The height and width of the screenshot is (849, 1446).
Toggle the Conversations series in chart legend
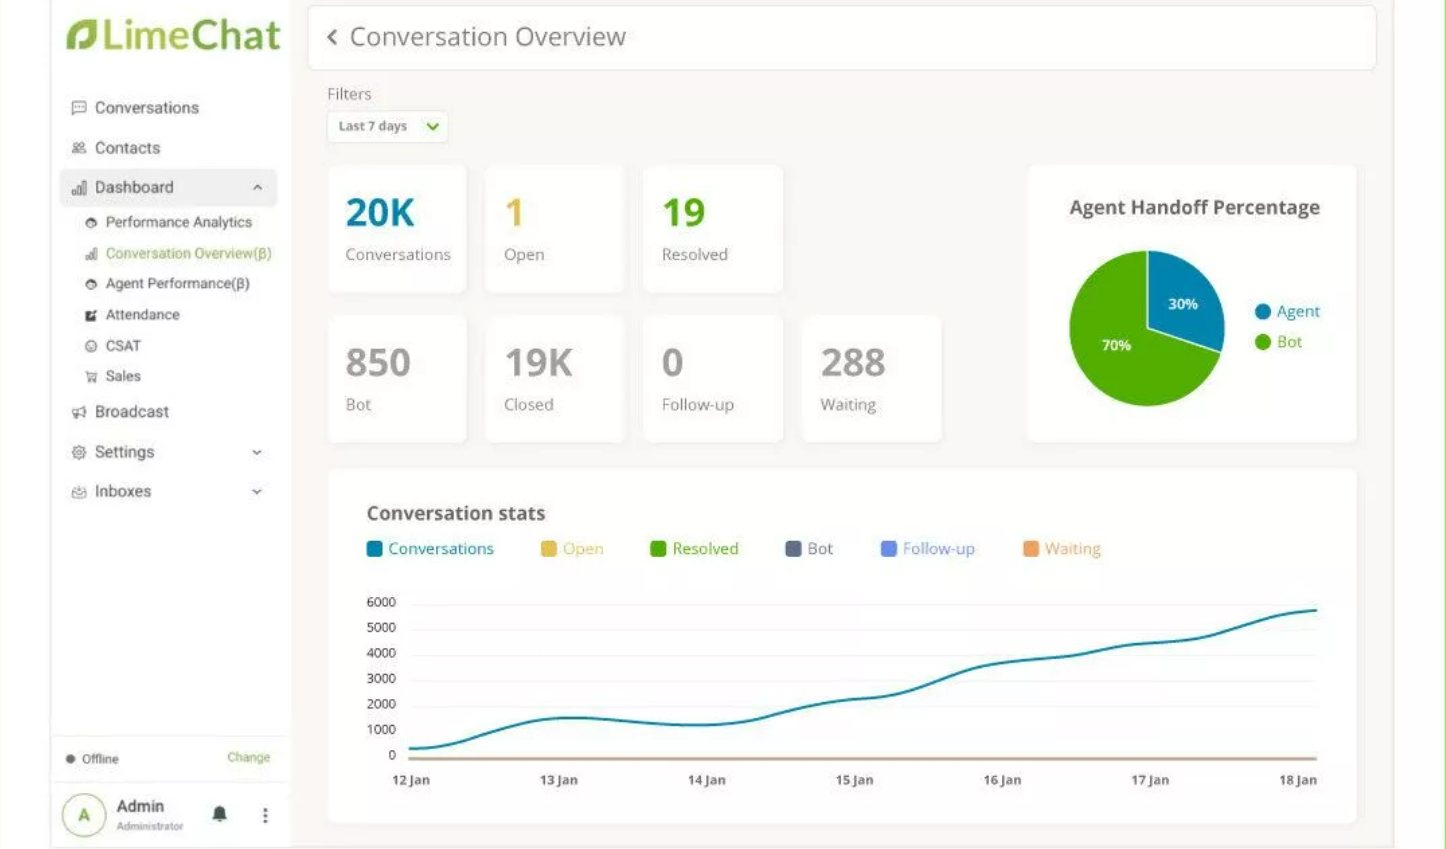(x=430, y=548)
